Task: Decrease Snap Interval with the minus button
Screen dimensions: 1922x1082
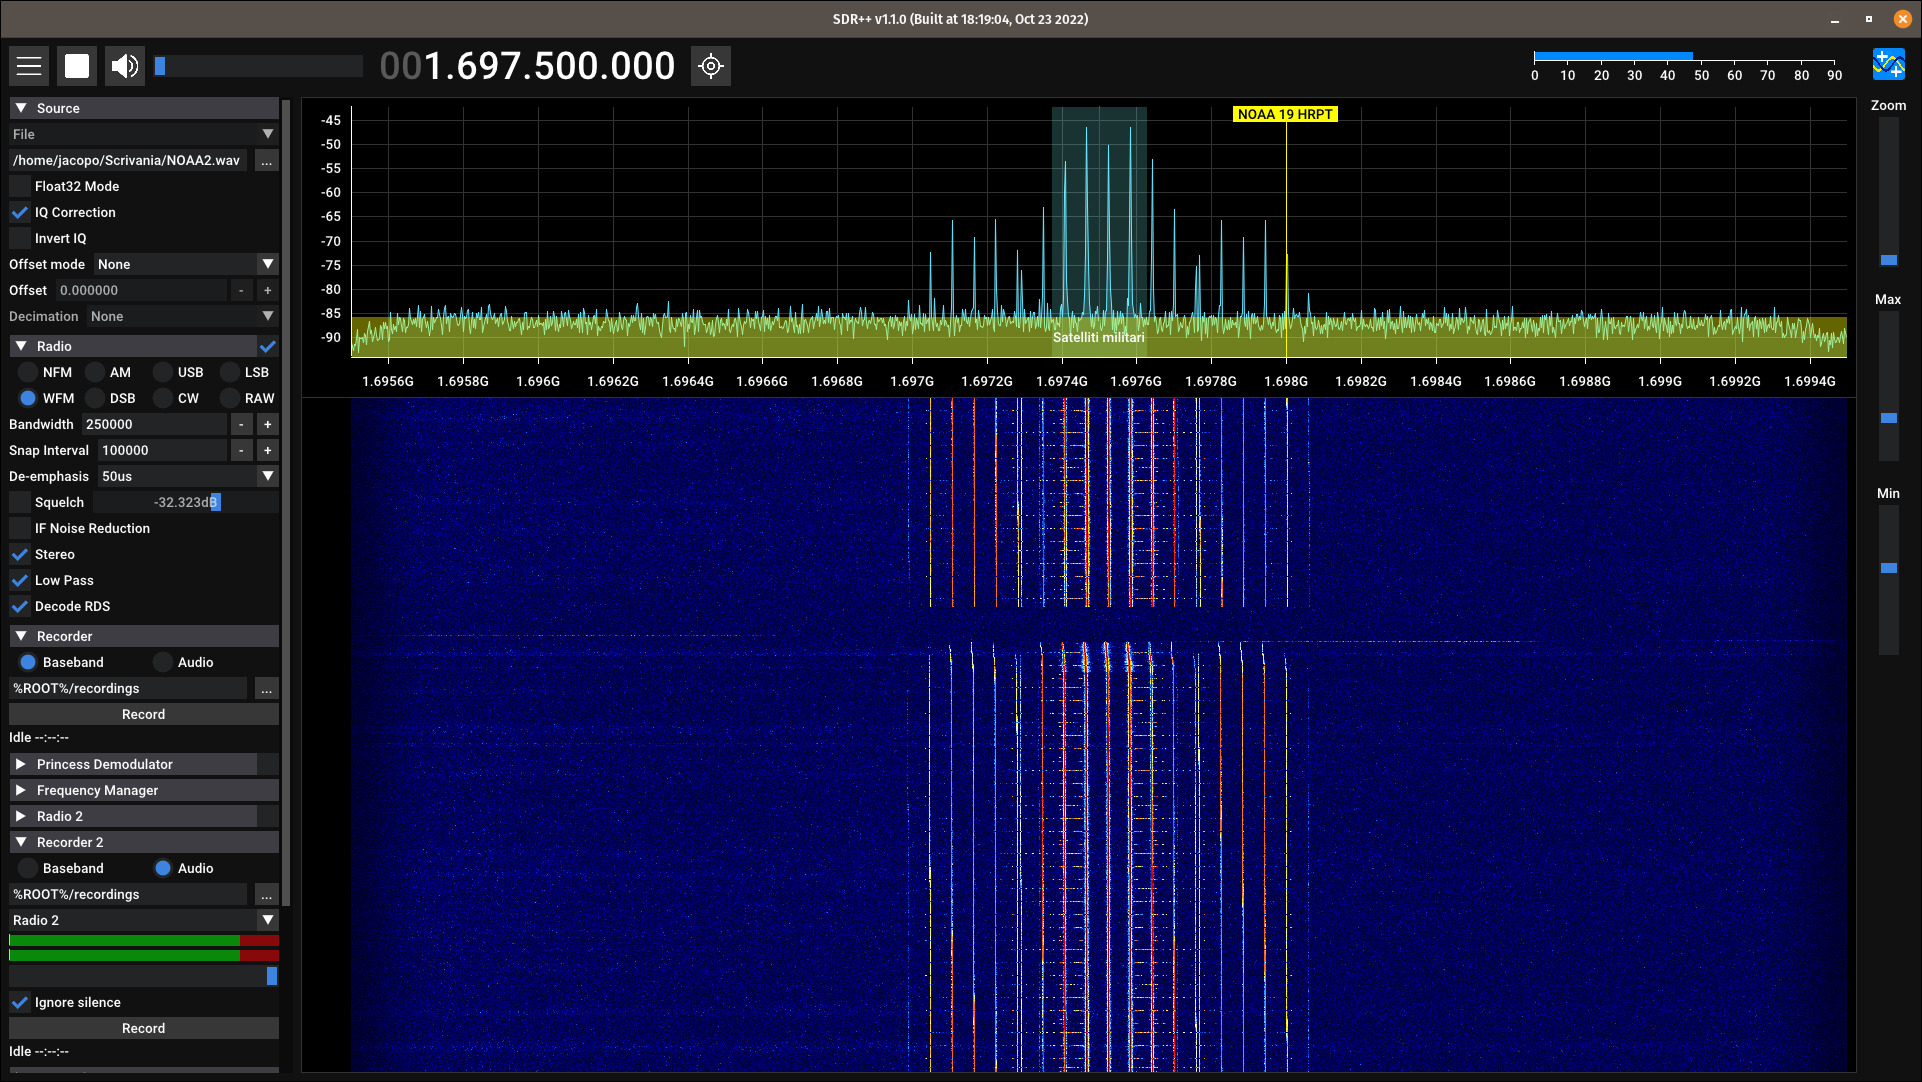Action: pyautogui.click(x=241, y=451)
